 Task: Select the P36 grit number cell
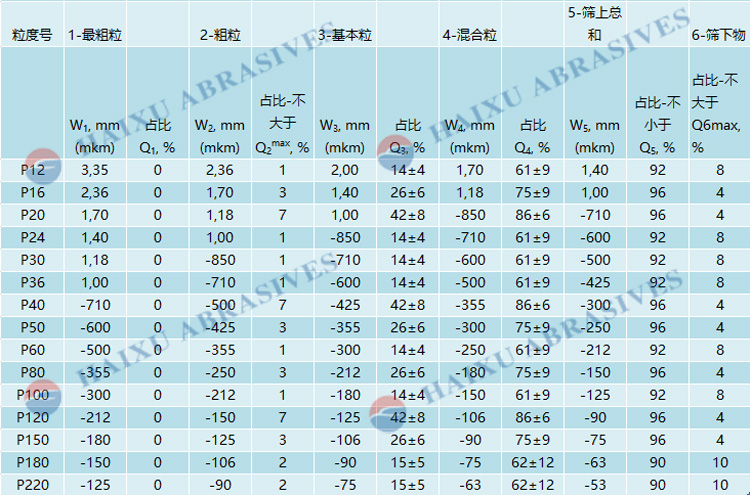32,280
